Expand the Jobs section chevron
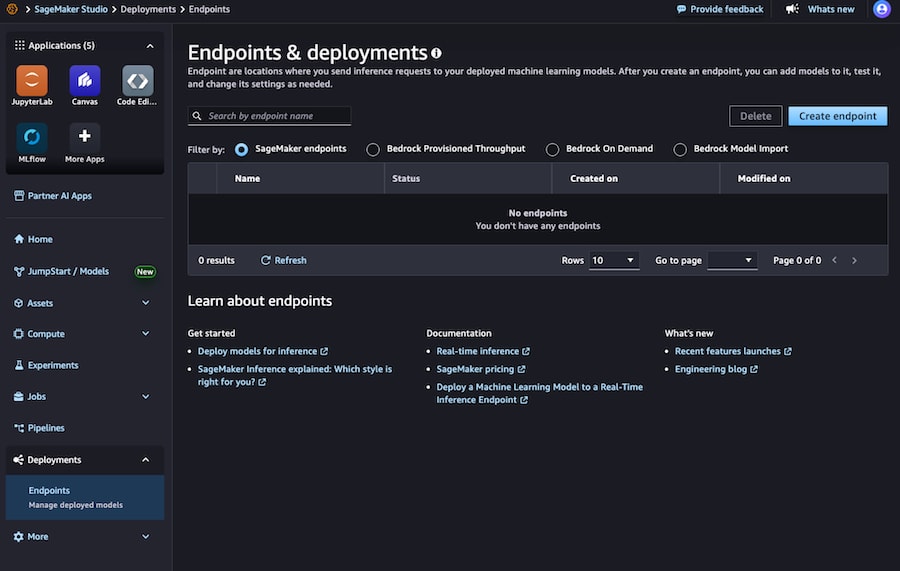Viewport: 900px width, 571px height. pyautogui.click(x=146, y=397)
